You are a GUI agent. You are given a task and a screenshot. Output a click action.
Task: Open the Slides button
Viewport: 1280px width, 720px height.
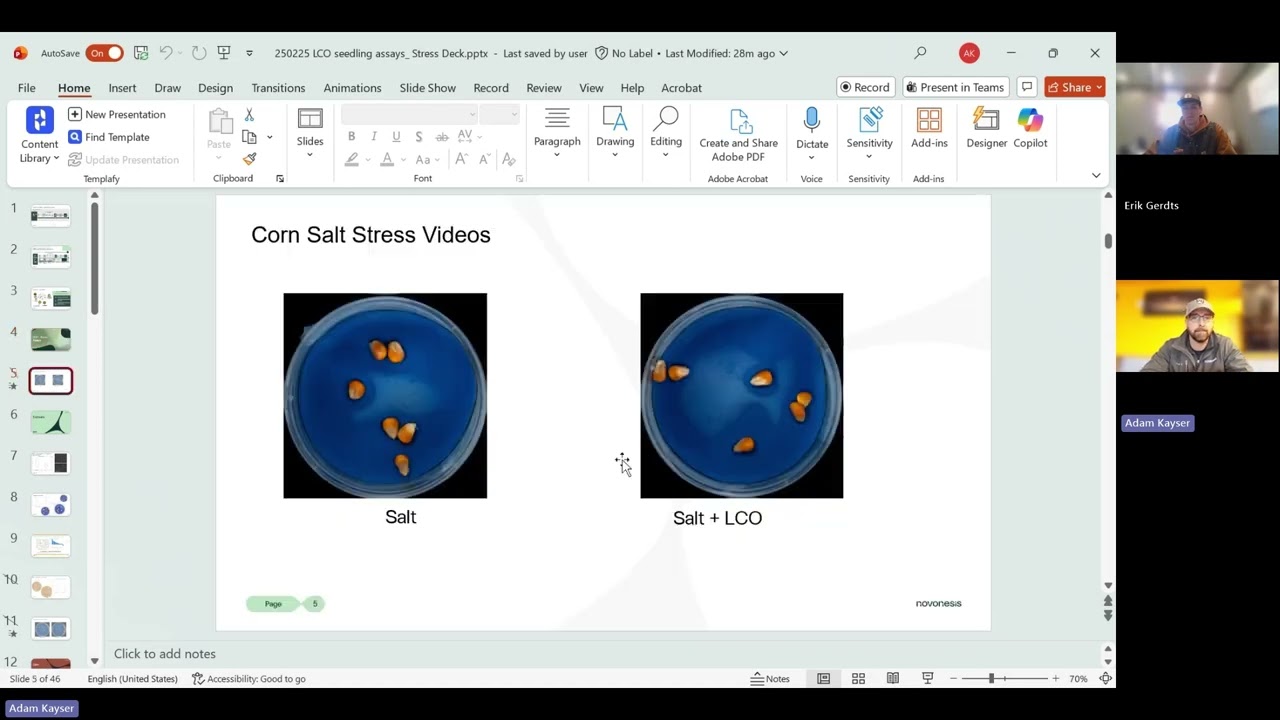point(310,134)
